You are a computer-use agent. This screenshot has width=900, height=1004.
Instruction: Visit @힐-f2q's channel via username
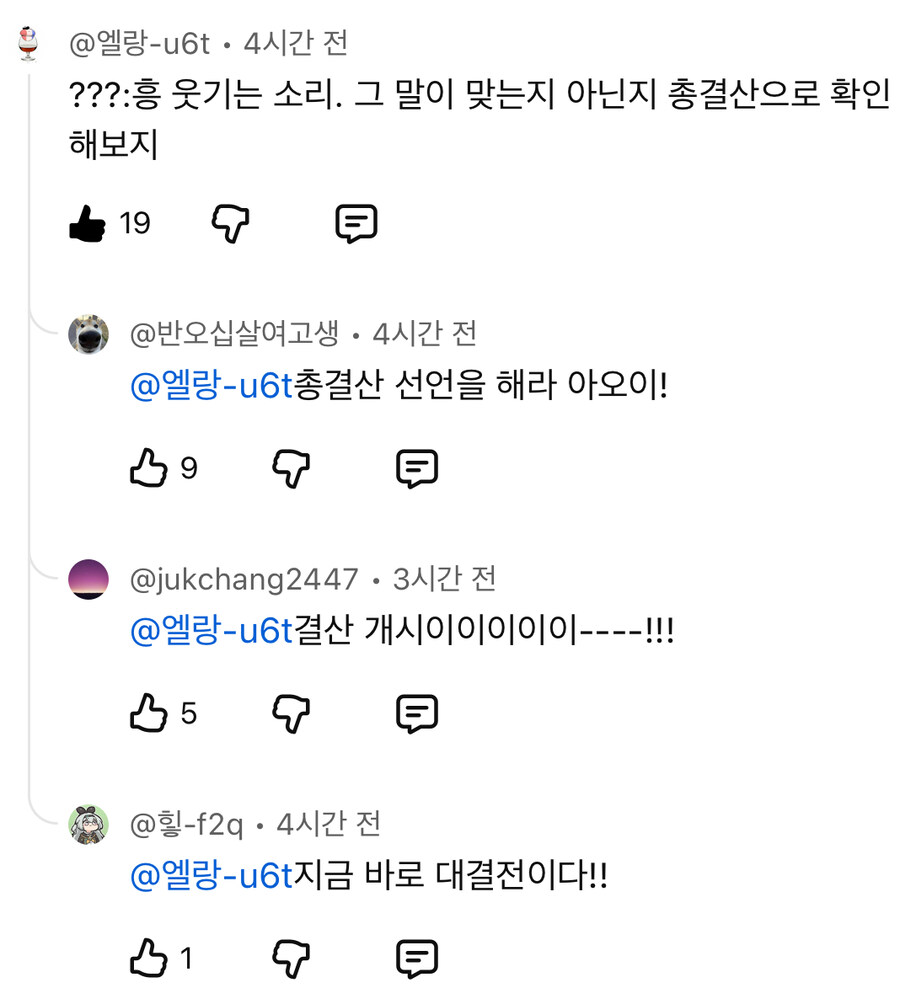pos(188,822)
